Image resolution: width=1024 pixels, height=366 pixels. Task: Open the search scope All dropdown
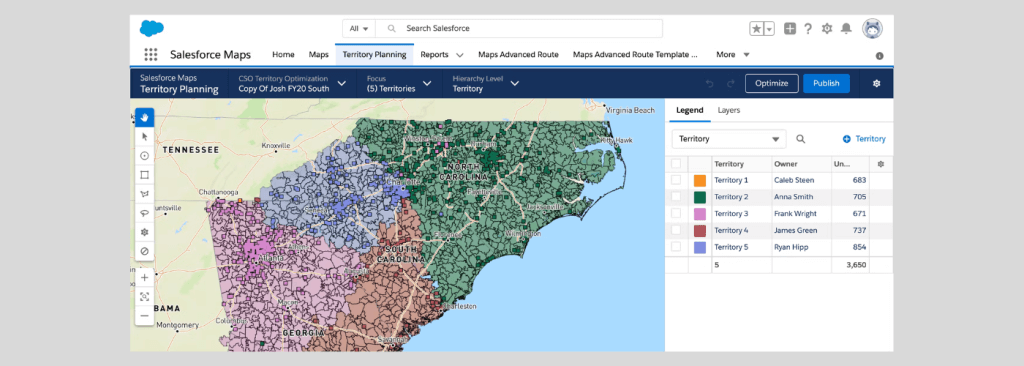click(359, 29)
